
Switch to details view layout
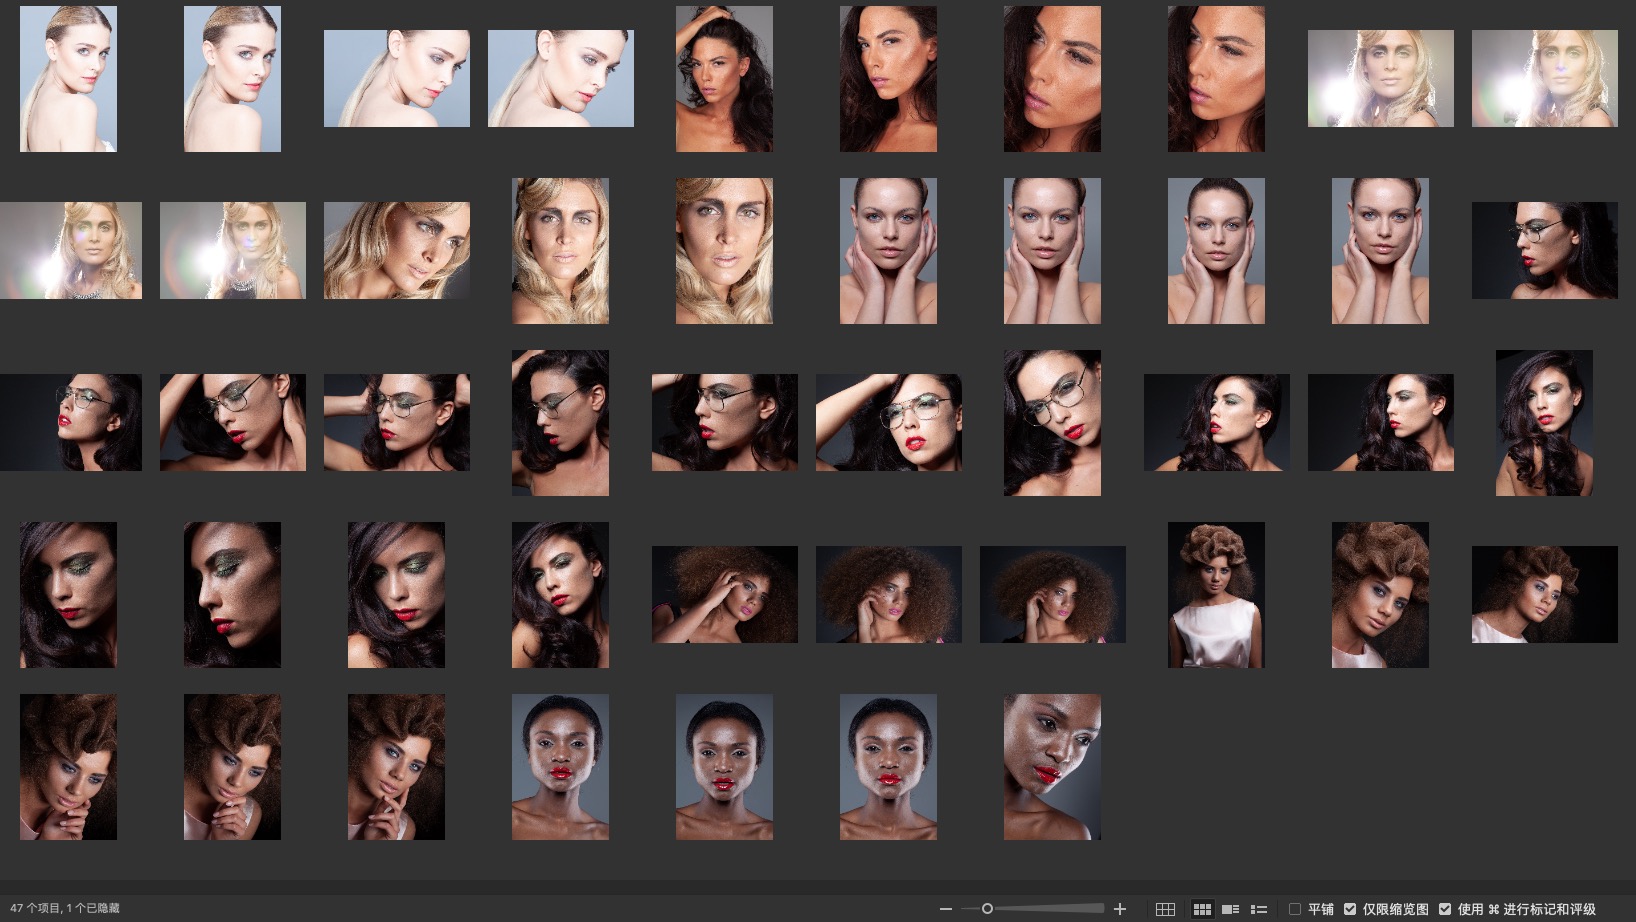click(x=1231, y=909)
